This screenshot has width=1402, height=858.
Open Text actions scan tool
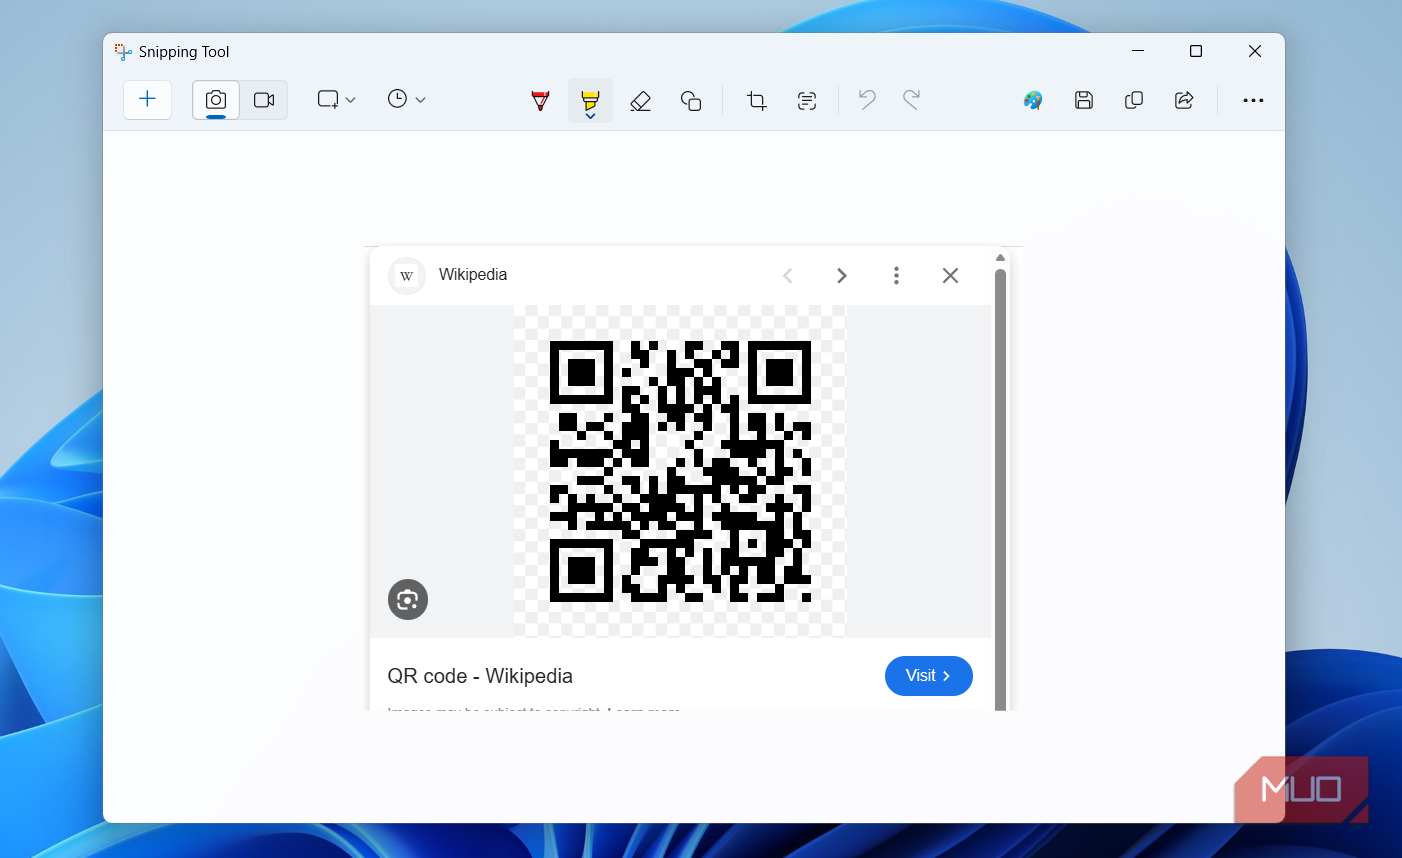(807, 100)
